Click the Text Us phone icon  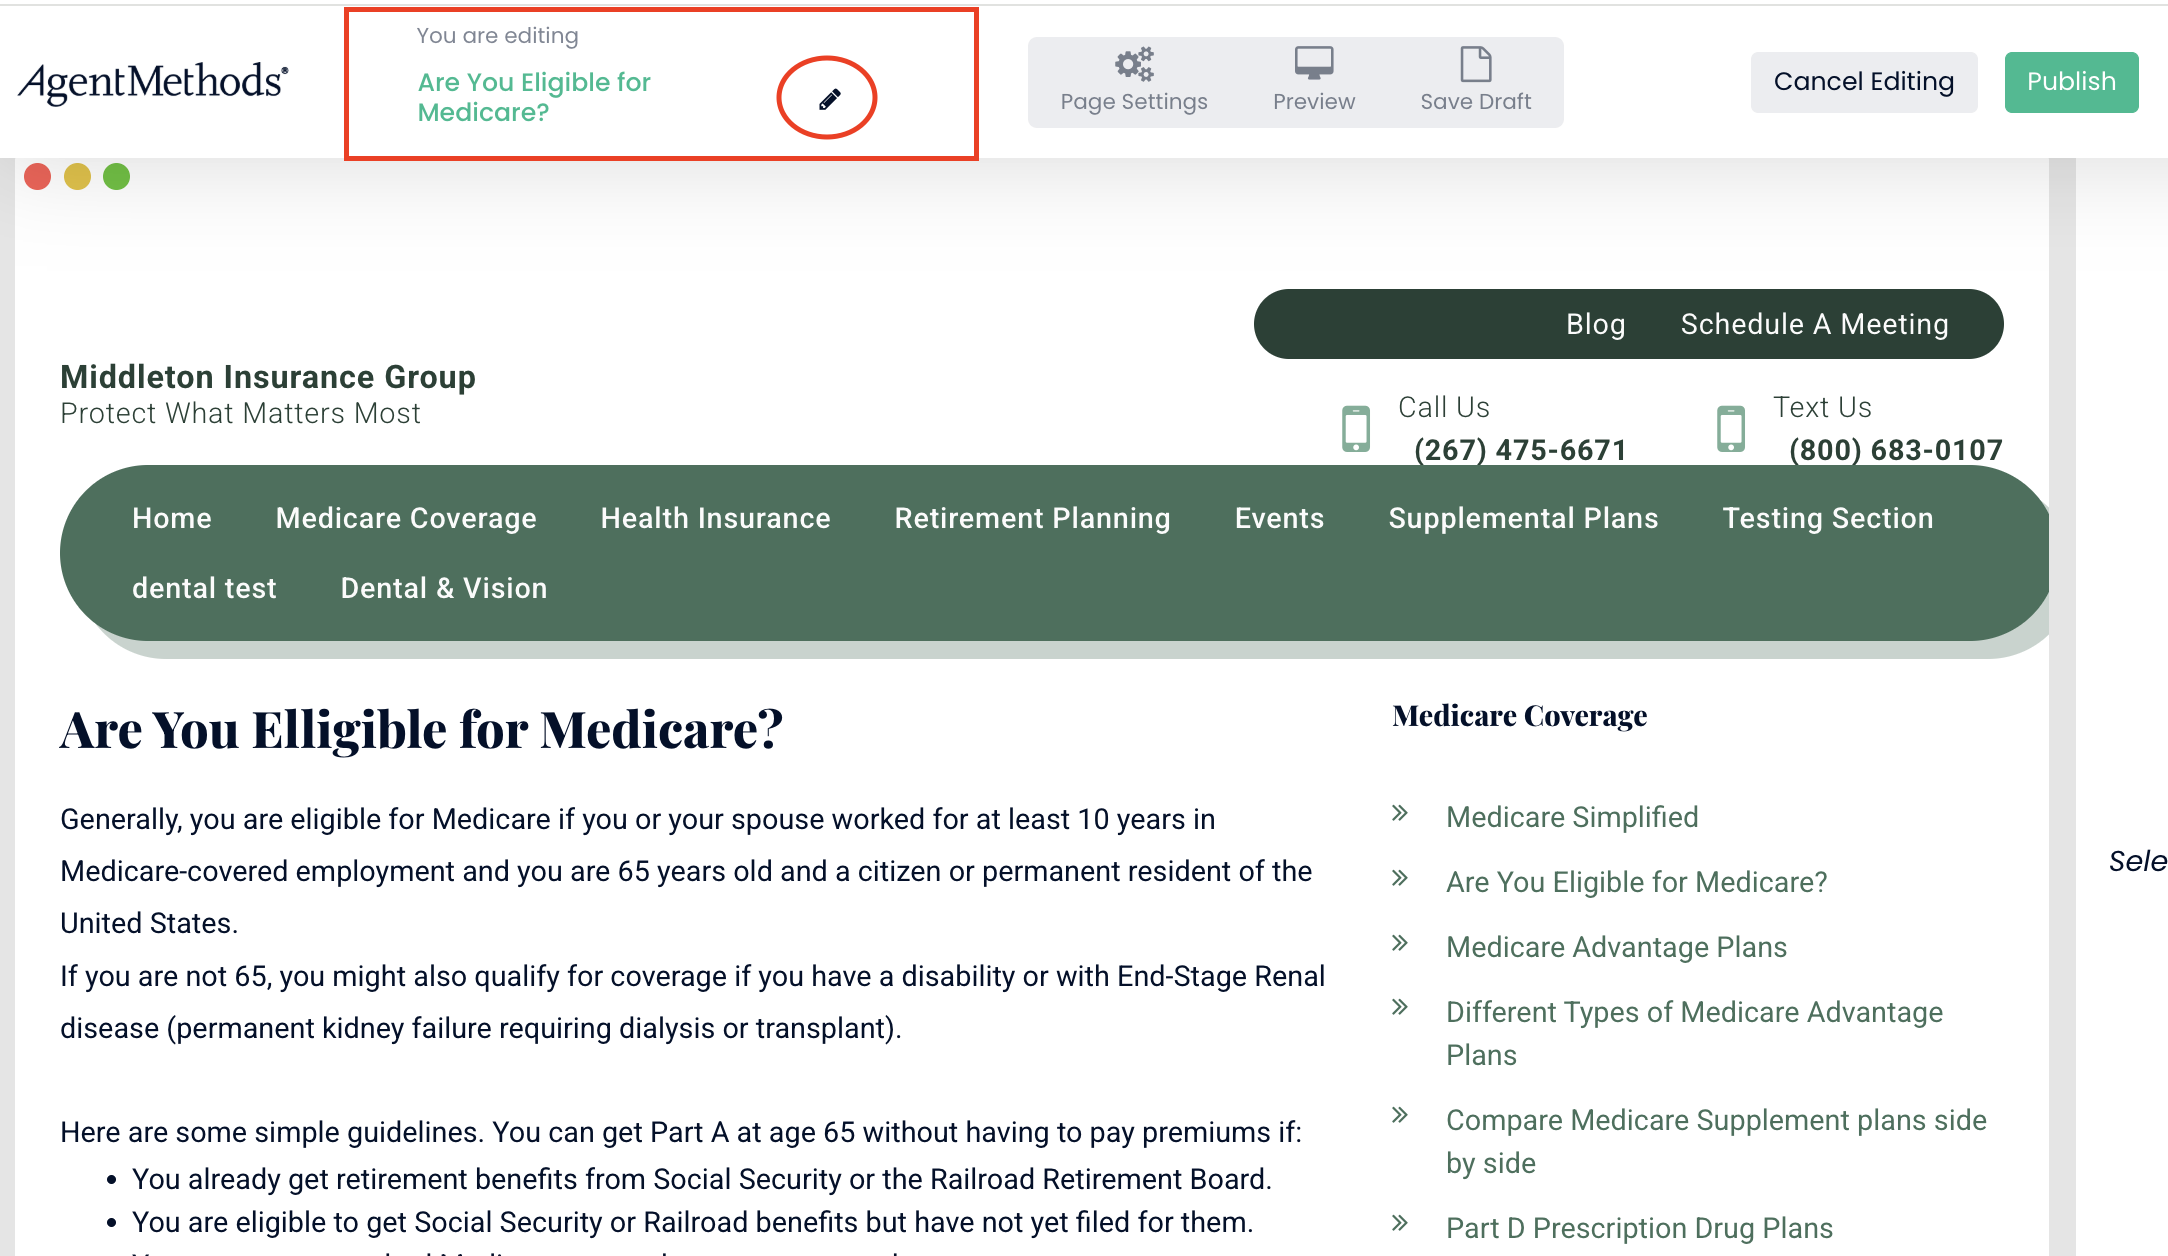[x=1730, y=429]
